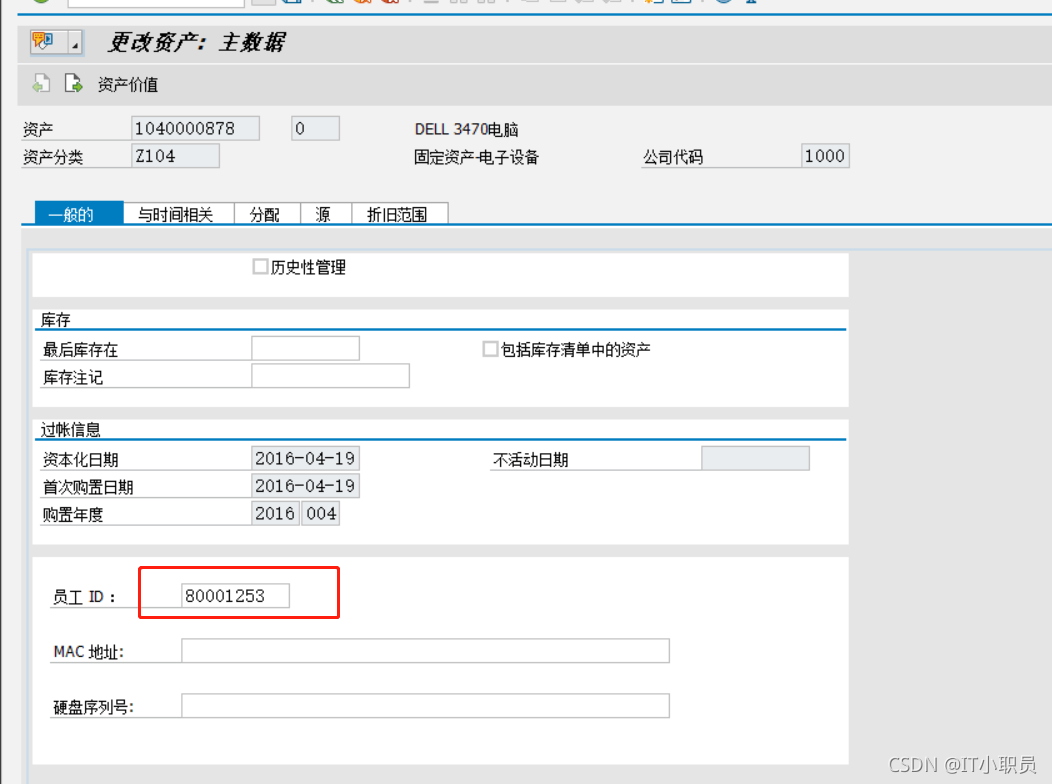
Task: Focus the 最后库存在 input field
Action: tap(305, 348)
